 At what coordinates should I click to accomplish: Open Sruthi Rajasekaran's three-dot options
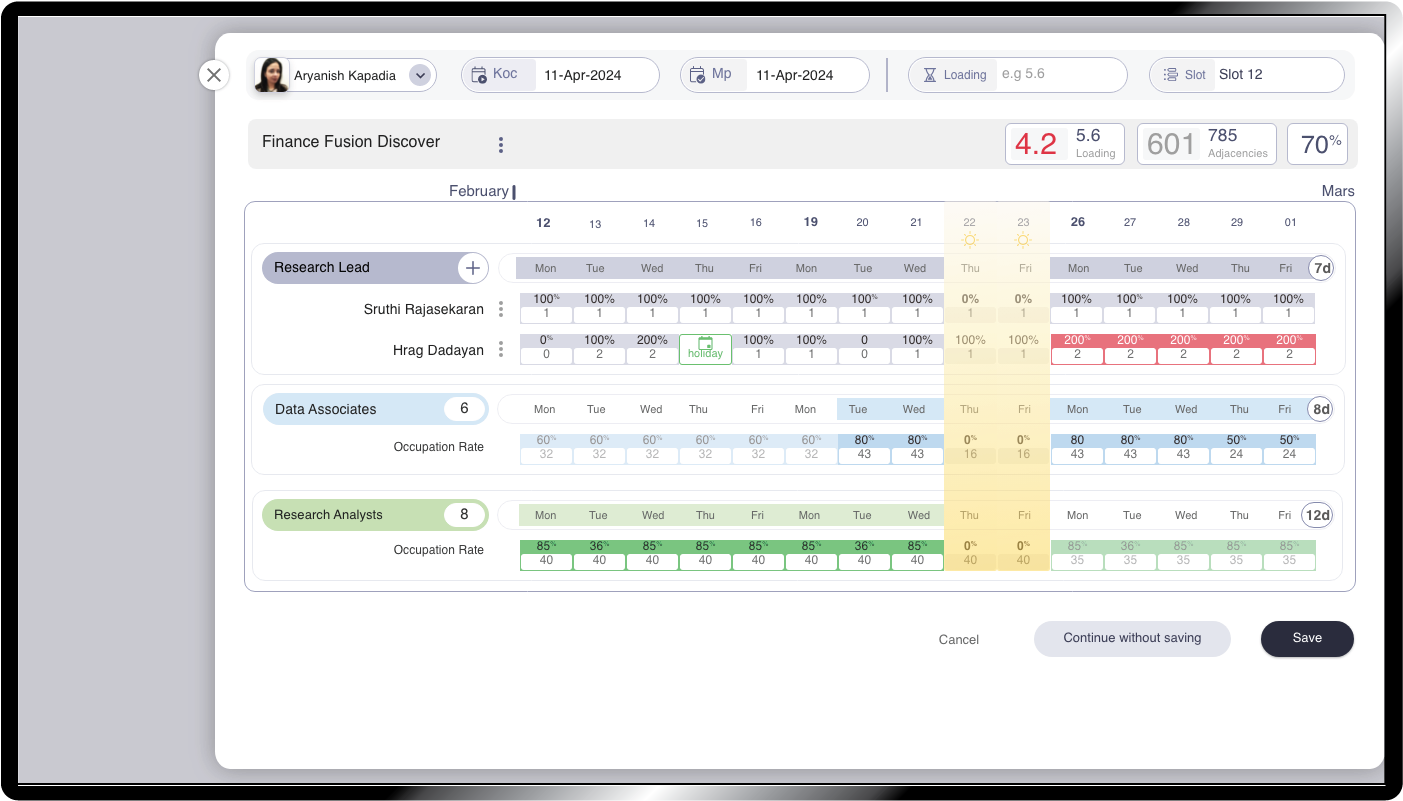(501, 309)
